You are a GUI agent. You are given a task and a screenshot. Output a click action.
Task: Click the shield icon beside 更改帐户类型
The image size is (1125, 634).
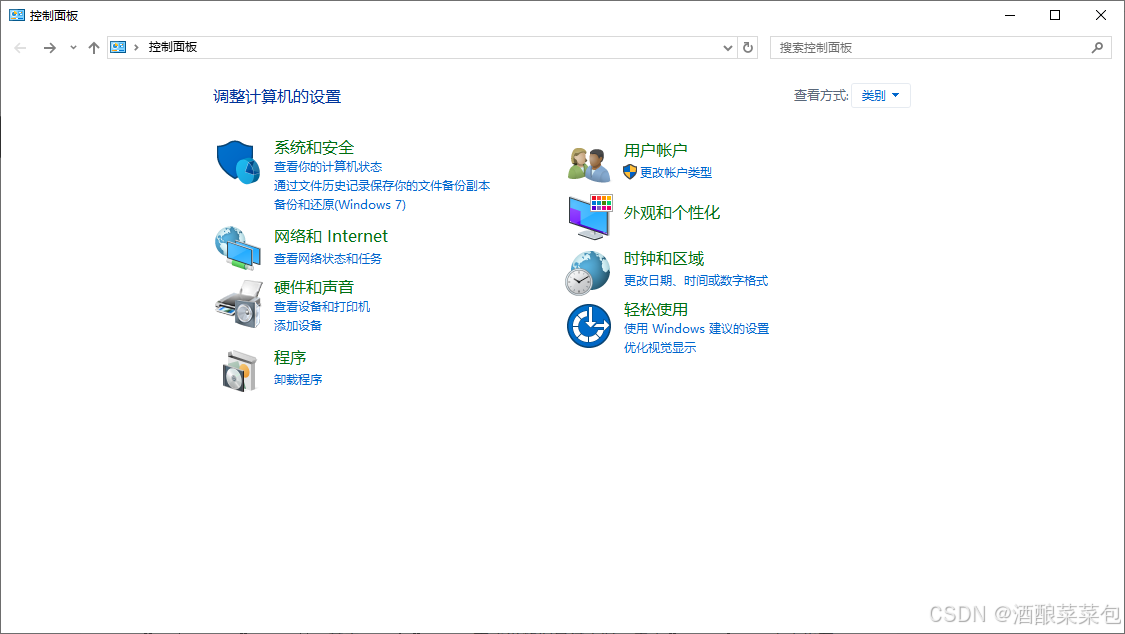click(630, 172)
